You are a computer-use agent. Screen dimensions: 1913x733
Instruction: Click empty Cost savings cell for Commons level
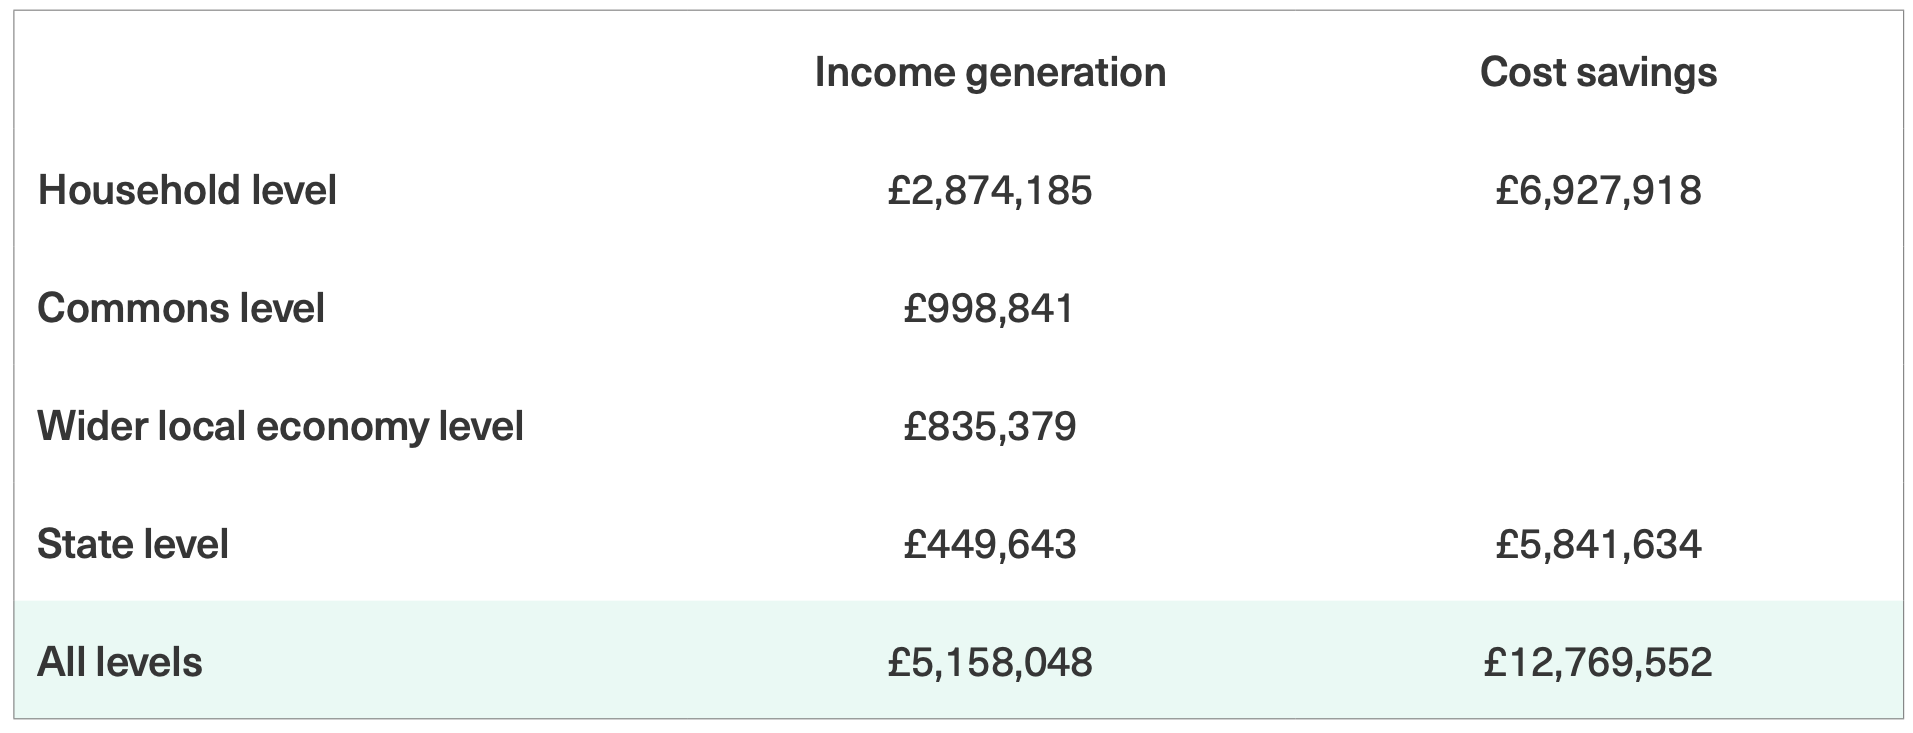pos(1598,308)
